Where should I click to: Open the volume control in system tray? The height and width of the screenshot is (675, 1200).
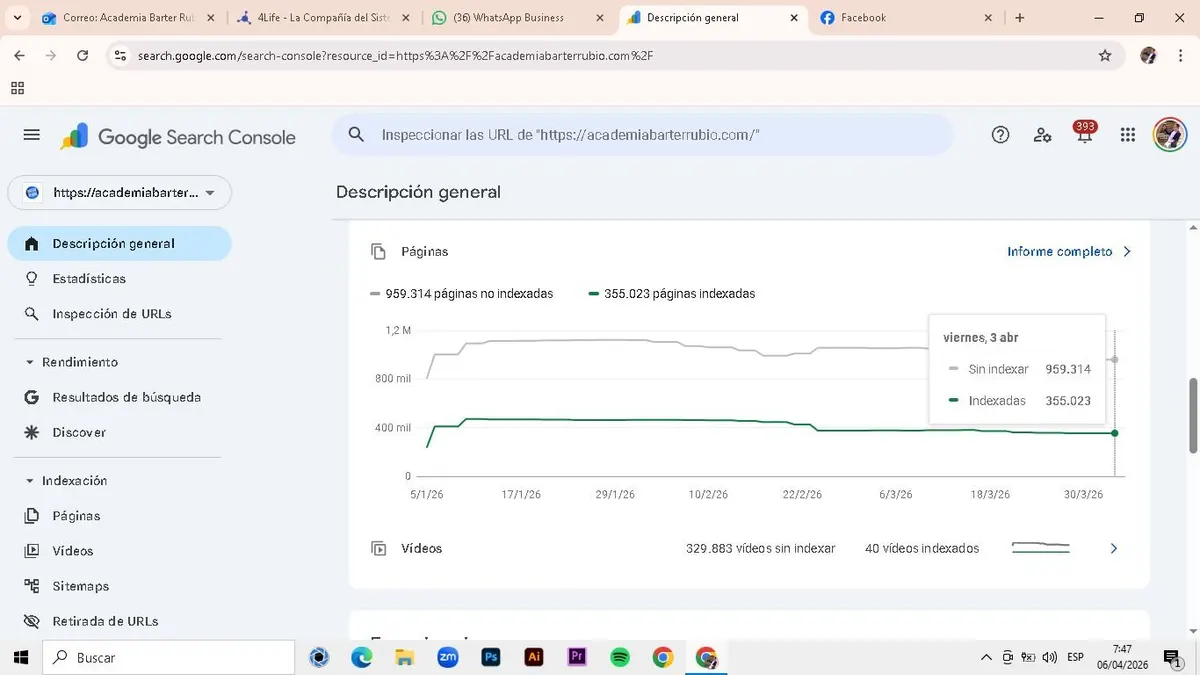[1050, 657]
